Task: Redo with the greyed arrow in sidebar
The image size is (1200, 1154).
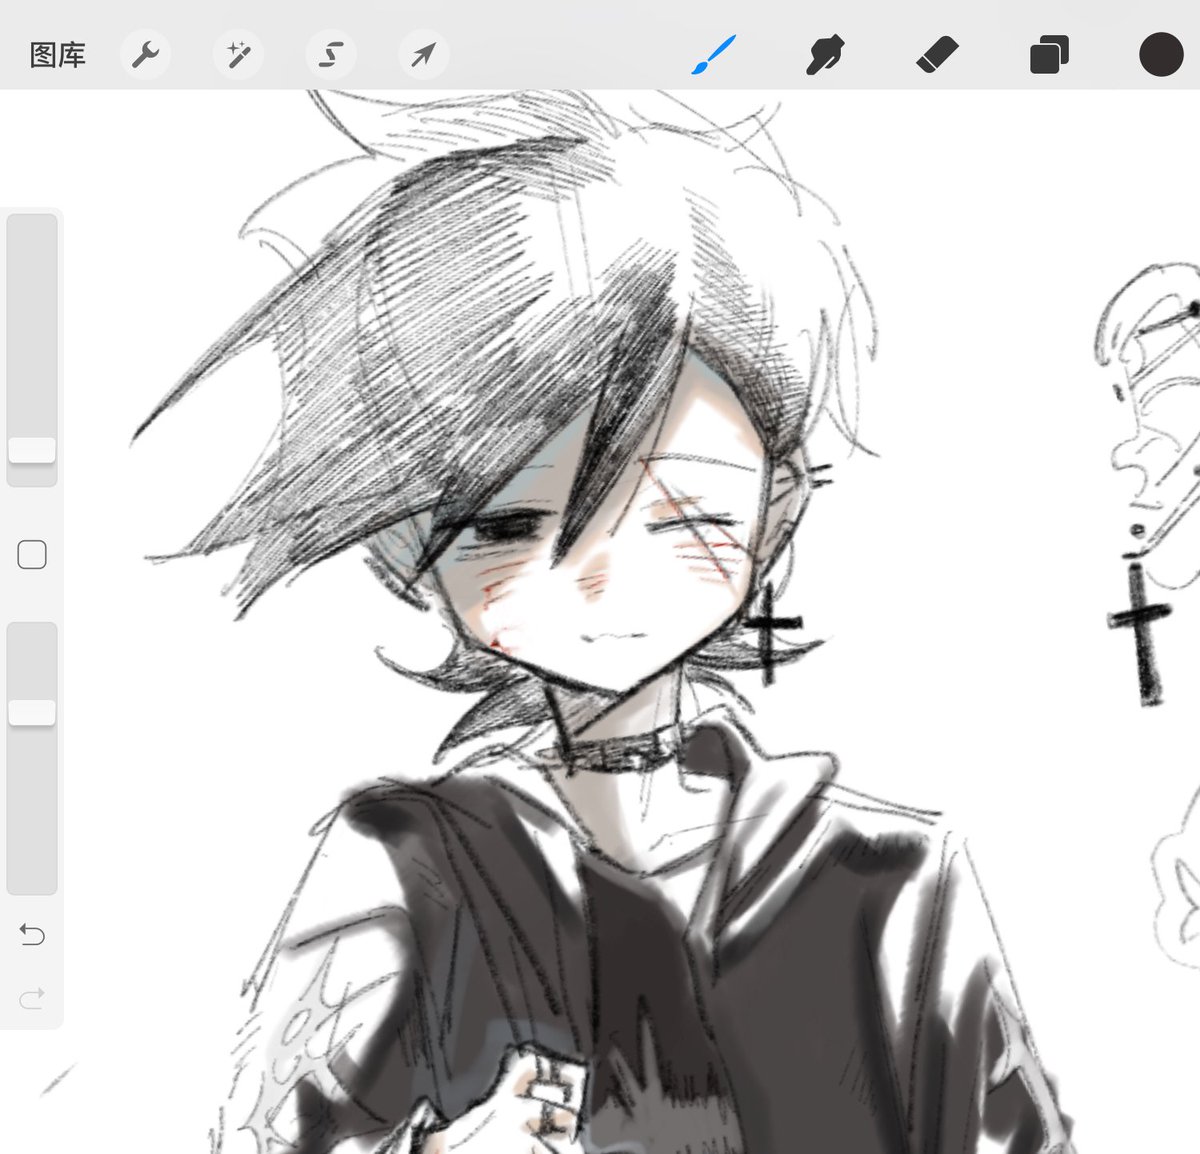Action: pyautogui.click(x=32, y=997)
